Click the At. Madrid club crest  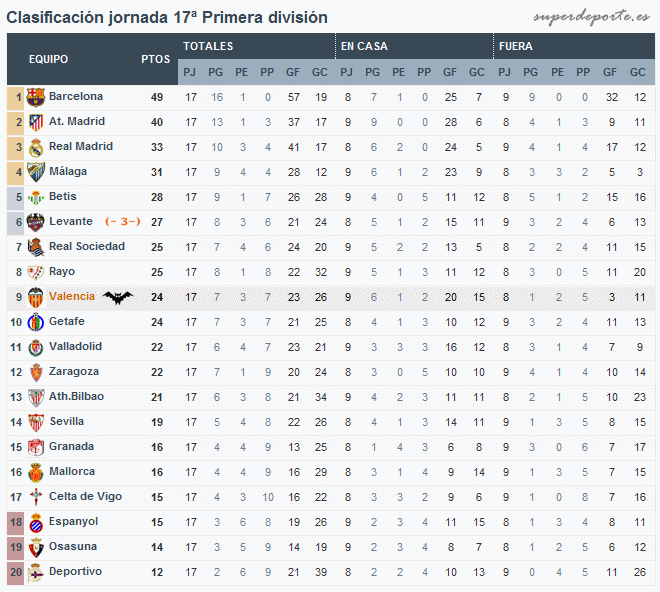coord(36,123)
